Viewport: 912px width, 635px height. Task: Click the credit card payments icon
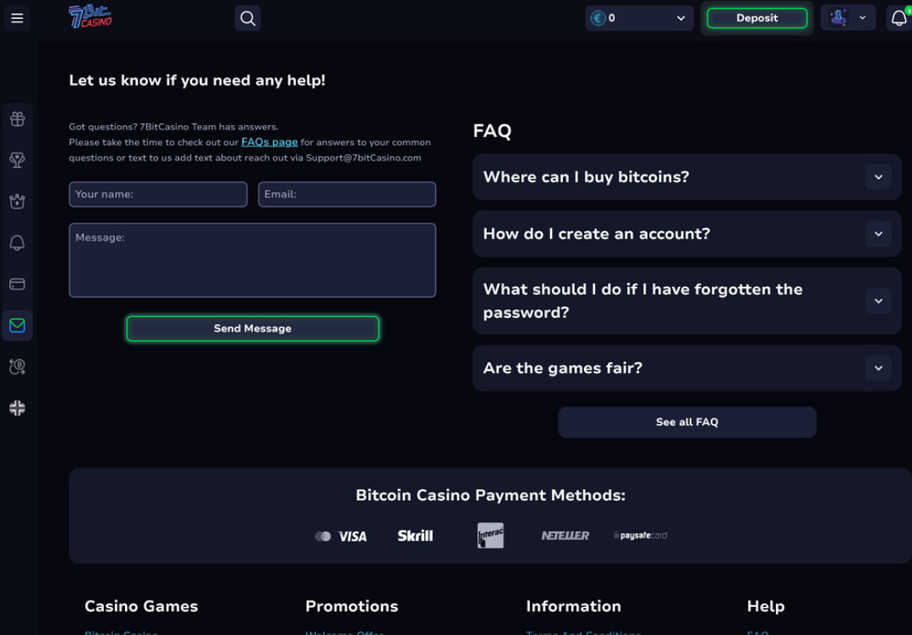[x=17, y=284]
